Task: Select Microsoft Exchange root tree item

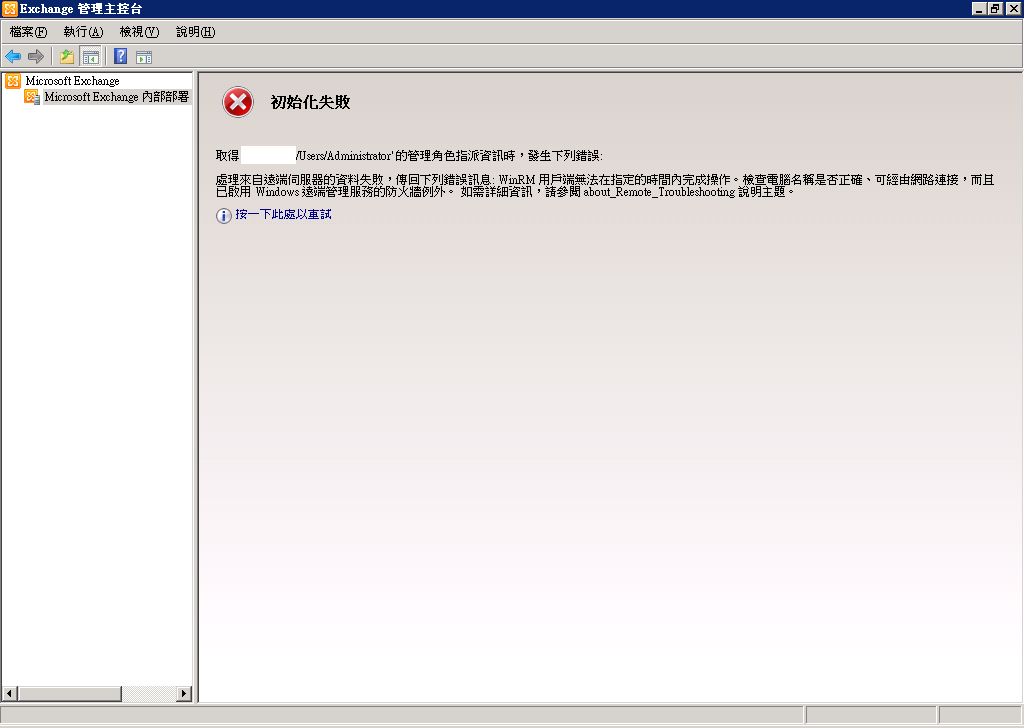Action: 72,81
